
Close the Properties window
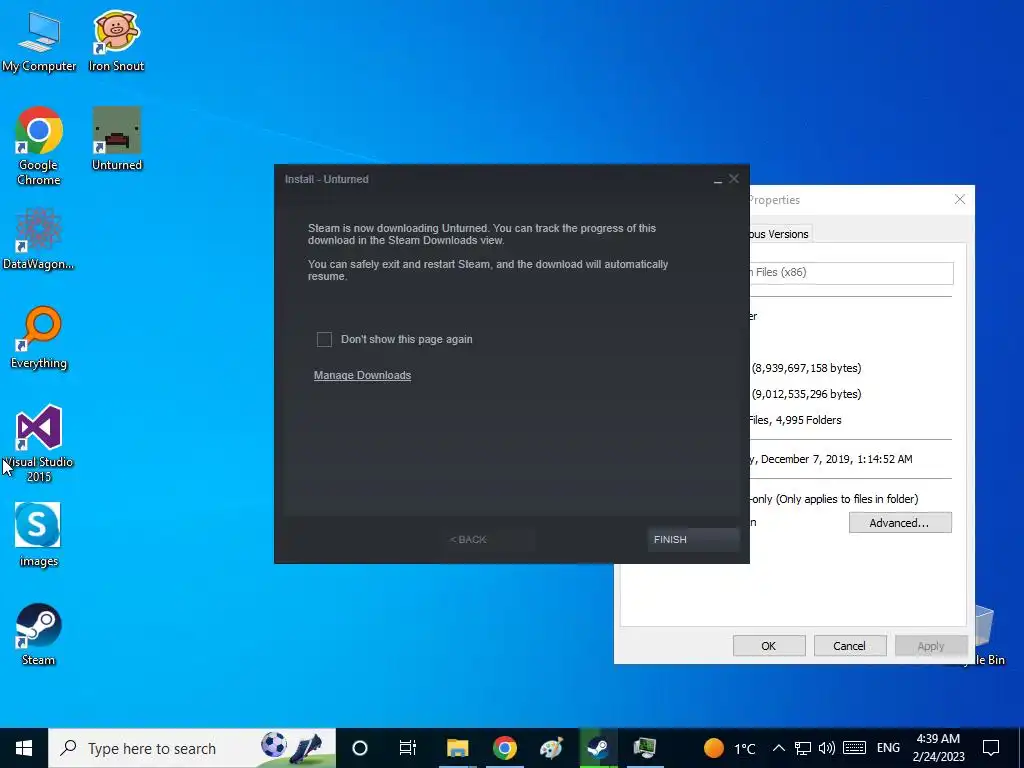click(959, 199)
